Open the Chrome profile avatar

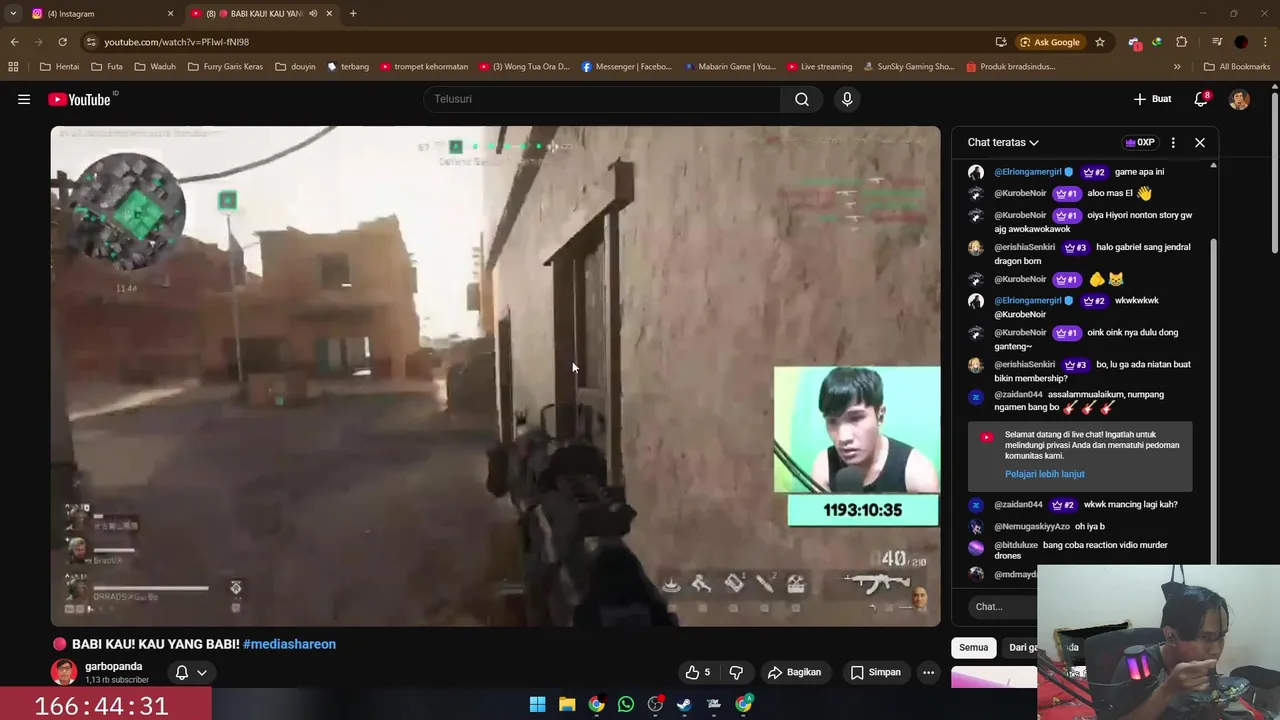point(1241,42)
